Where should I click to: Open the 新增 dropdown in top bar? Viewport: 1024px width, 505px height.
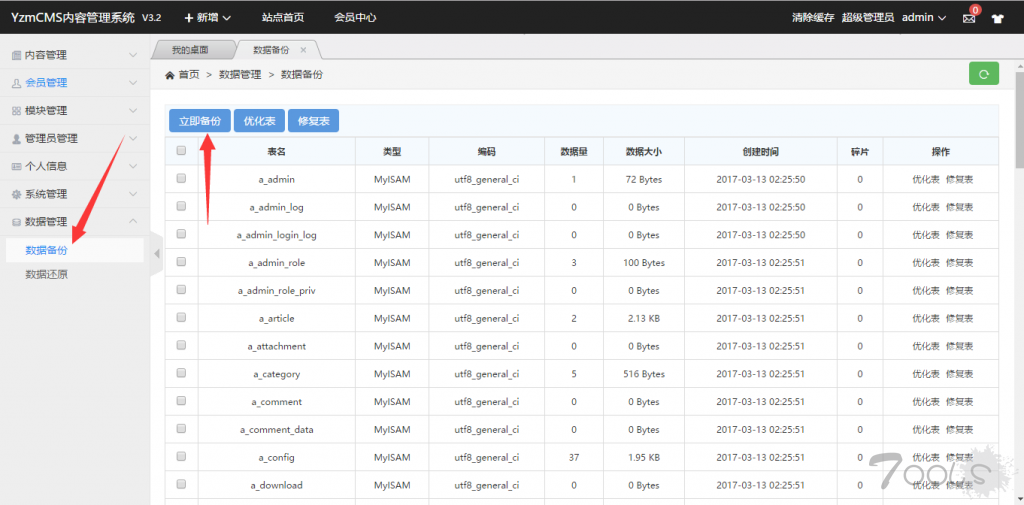click(208, 18)
